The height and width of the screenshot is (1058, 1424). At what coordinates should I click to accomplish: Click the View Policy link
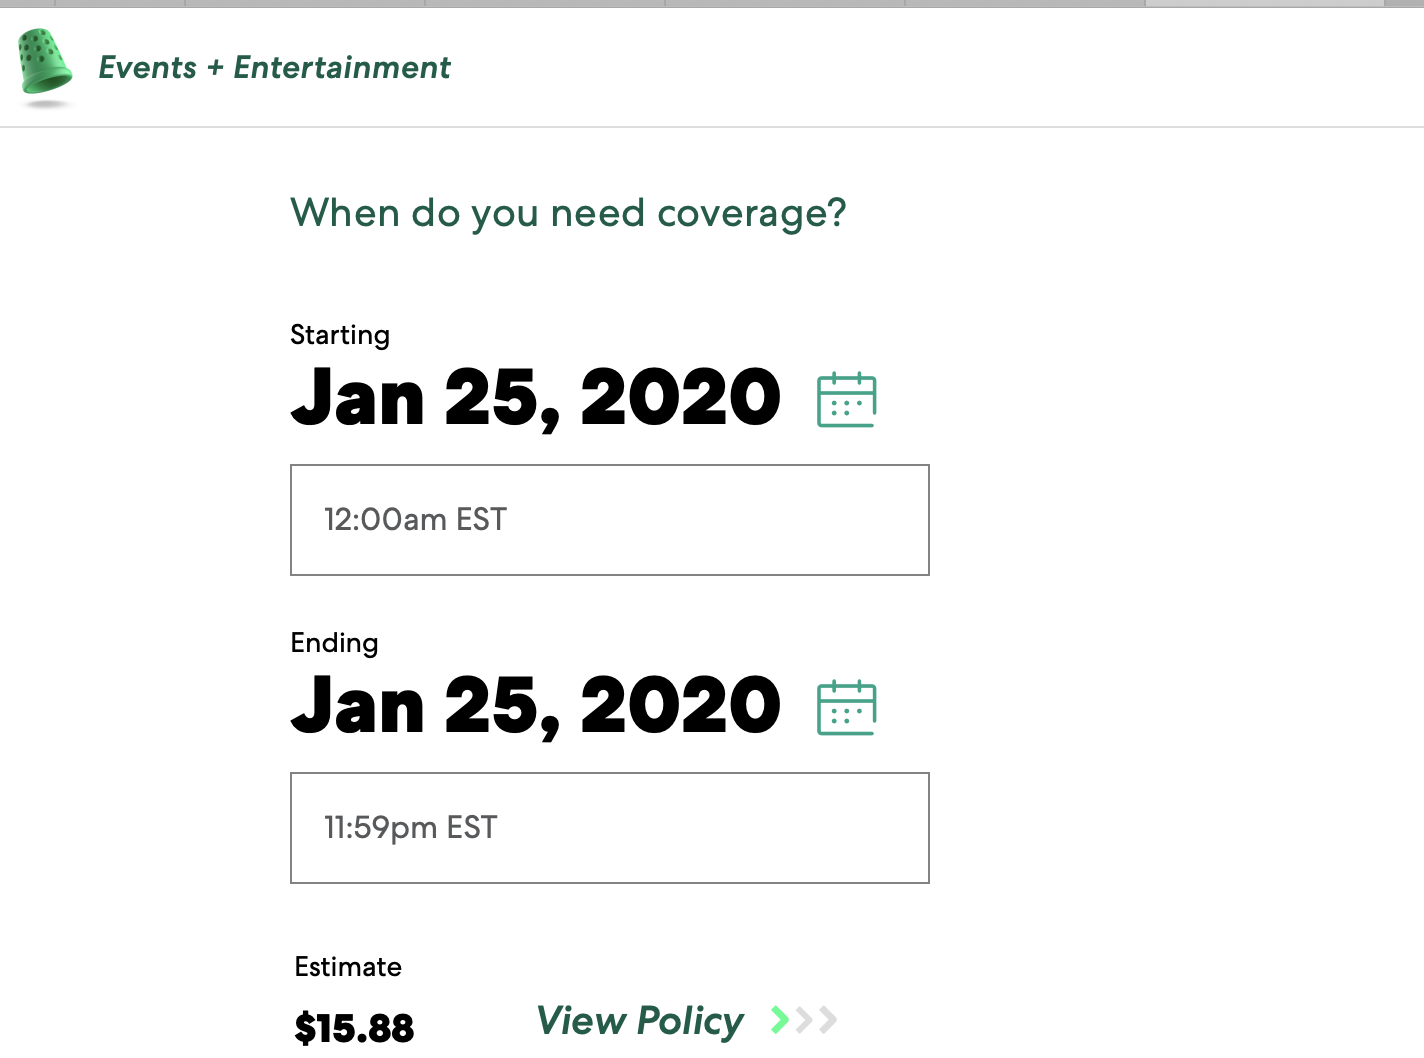[640, 1020]
